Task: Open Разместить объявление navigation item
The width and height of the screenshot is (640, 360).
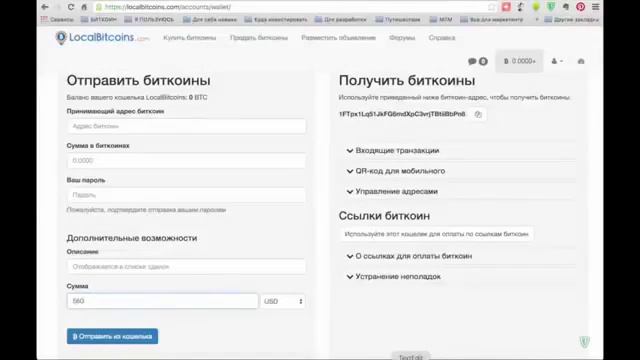Action: click(x=338, y=38)
